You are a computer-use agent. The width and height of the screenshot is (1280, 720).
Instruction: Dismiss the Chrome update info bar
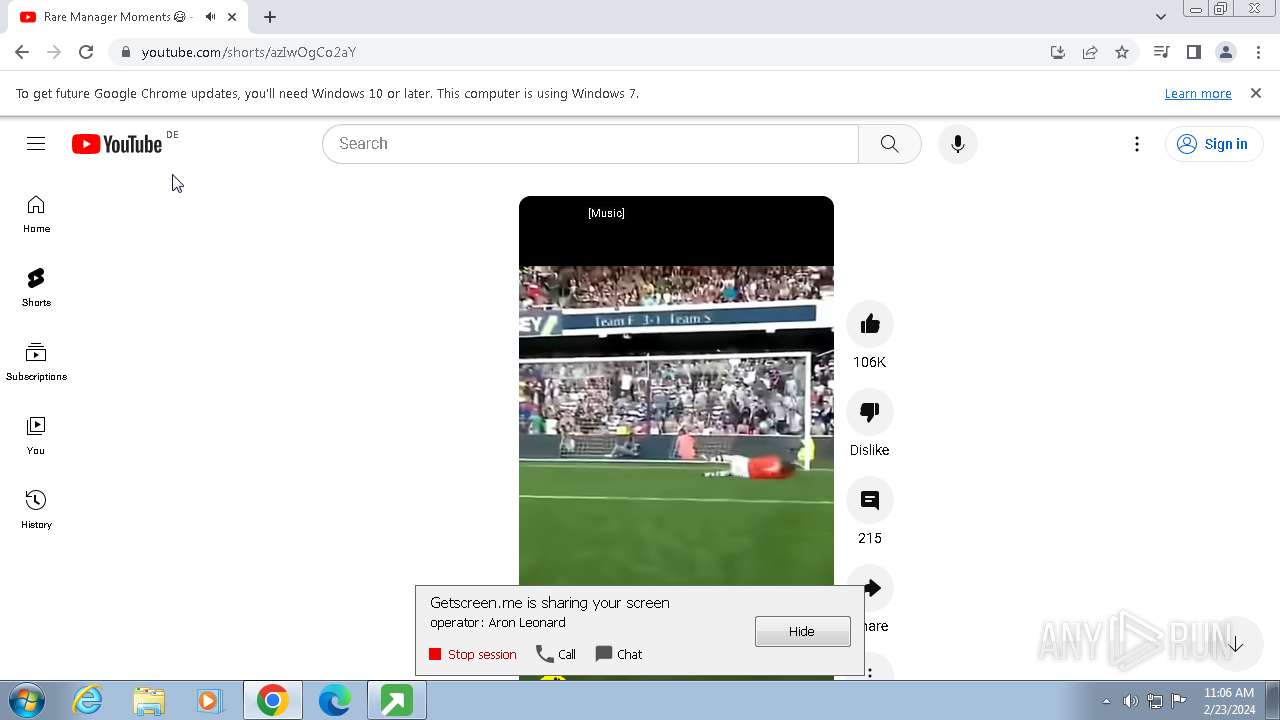pyautogui.click(x=1256, y=93)
